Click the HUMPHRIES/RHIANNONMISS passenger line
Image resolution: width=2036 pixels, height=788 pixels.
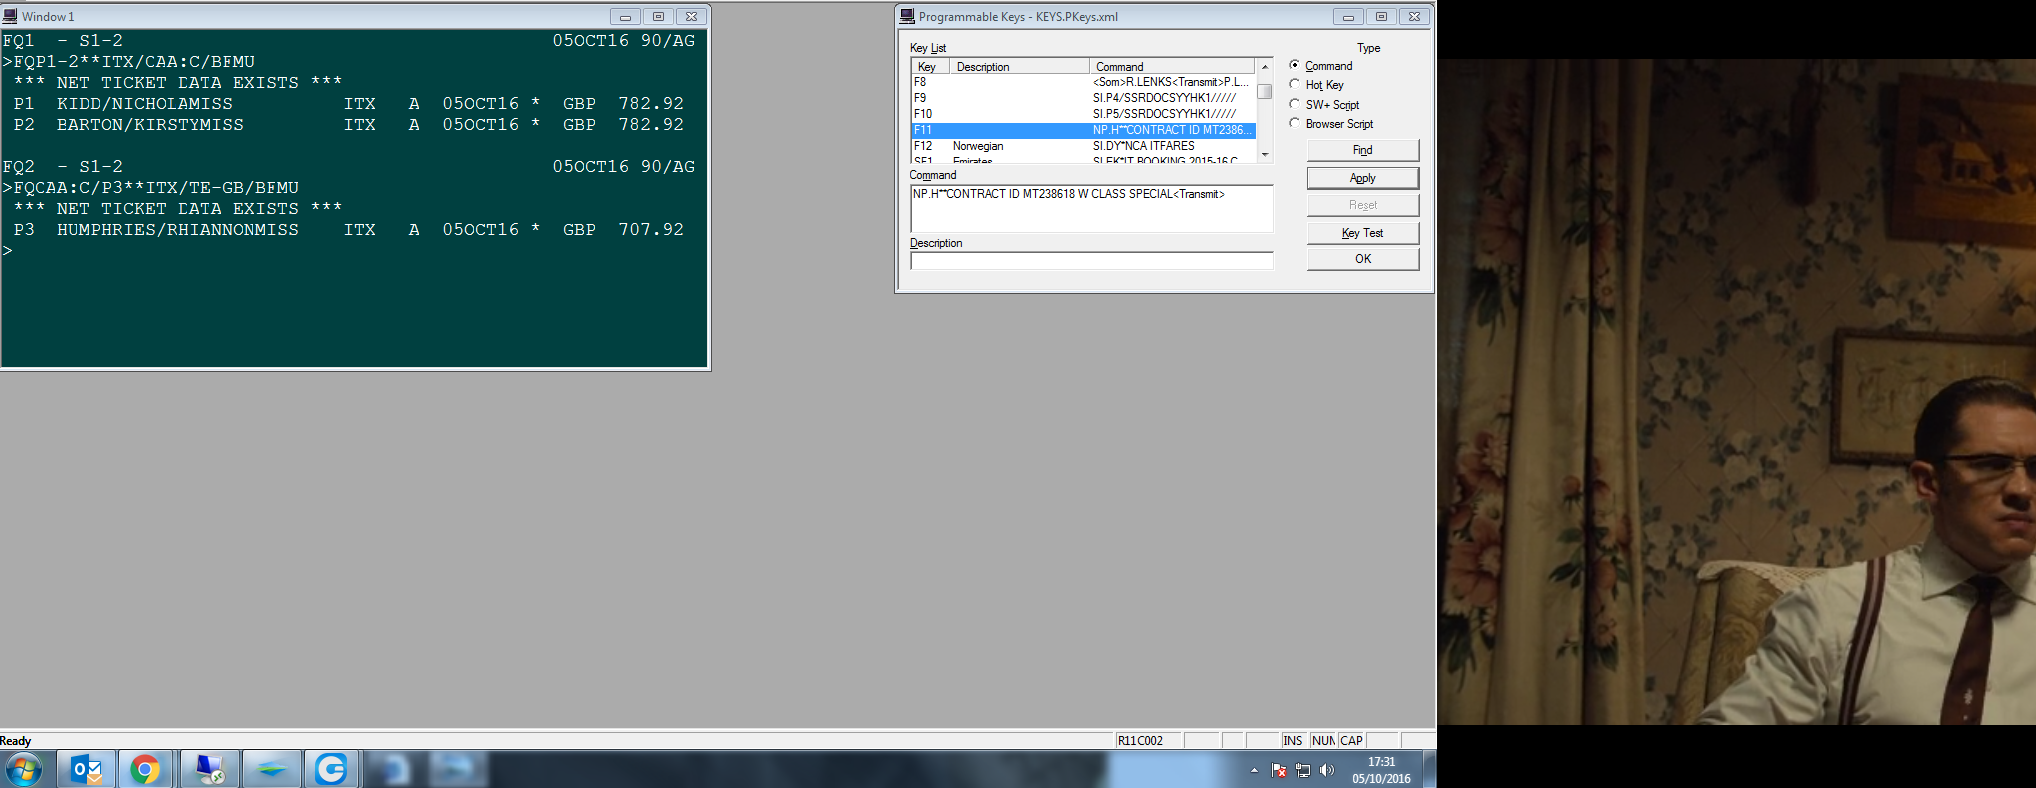349,230
